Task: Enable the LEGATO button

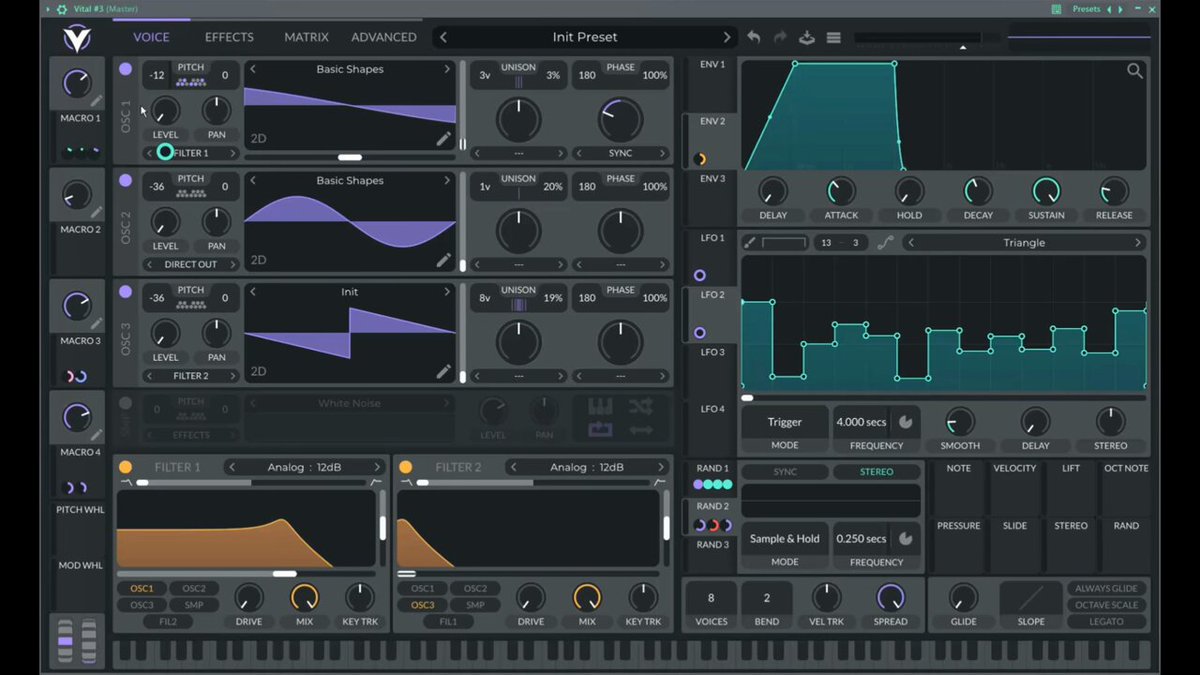Action: click(x=1107, y=621)
